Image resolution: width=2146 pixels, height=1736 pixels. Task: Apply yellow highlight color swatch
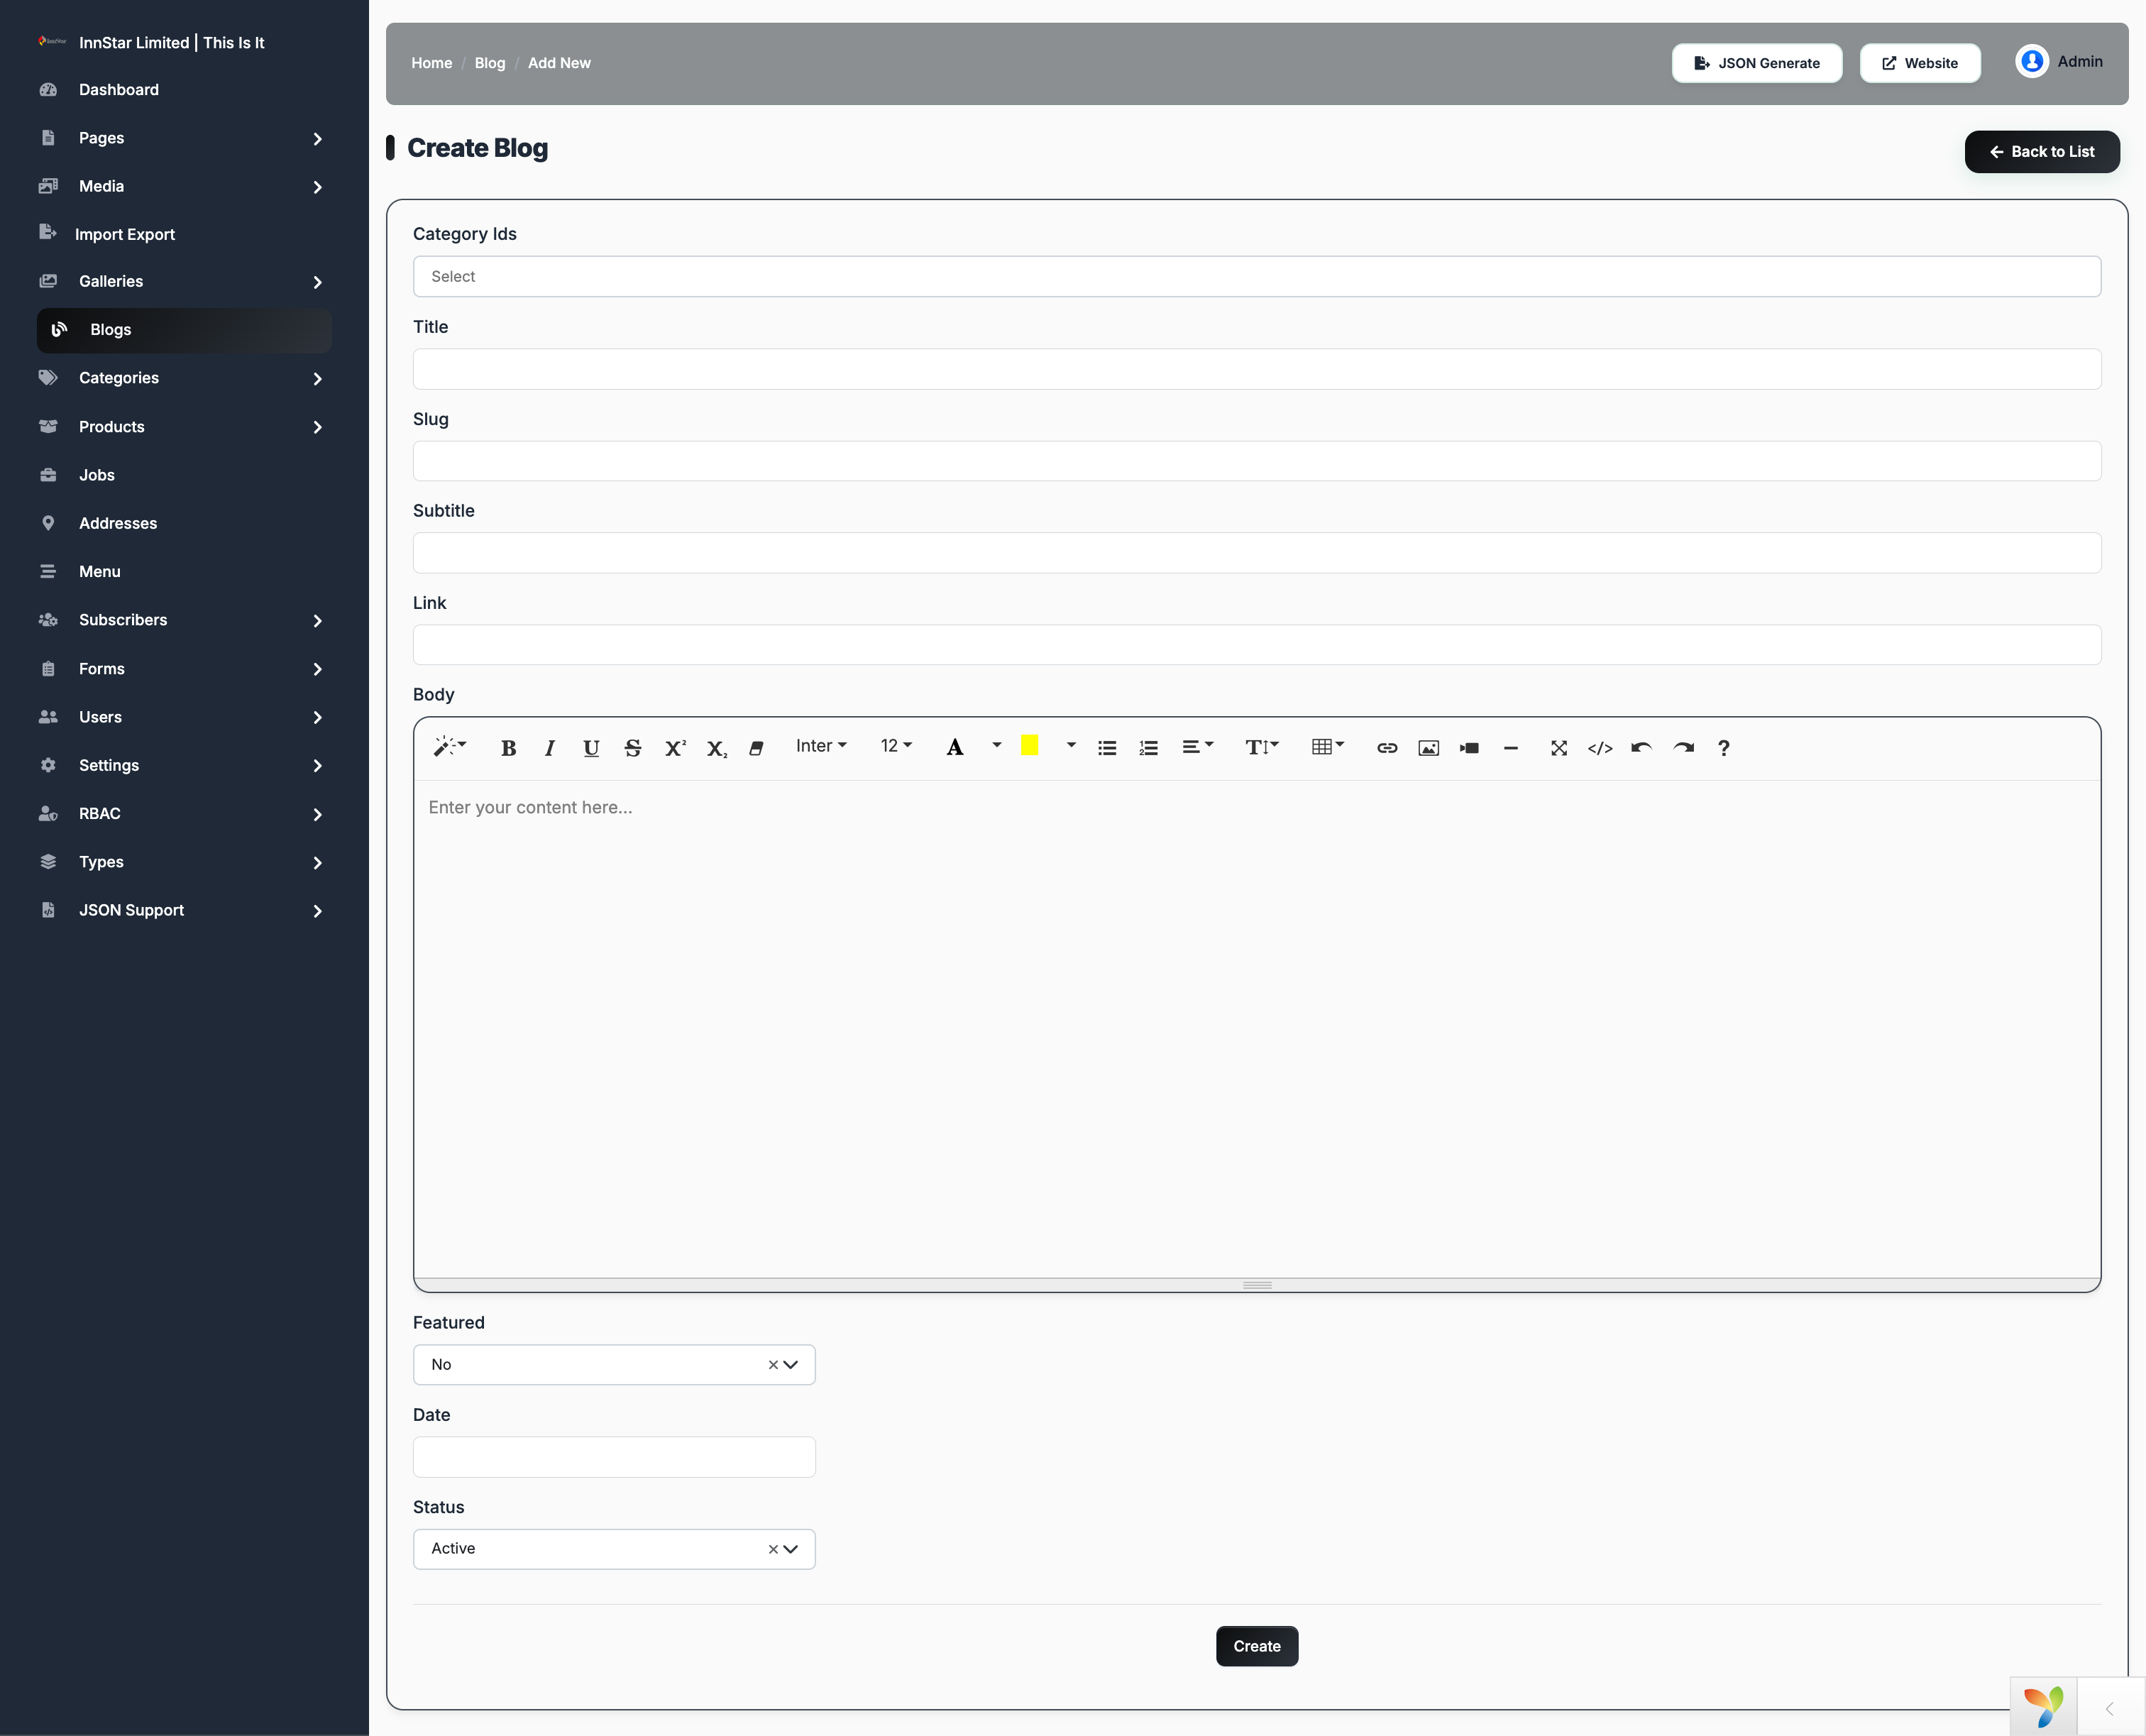point(1029,746)
